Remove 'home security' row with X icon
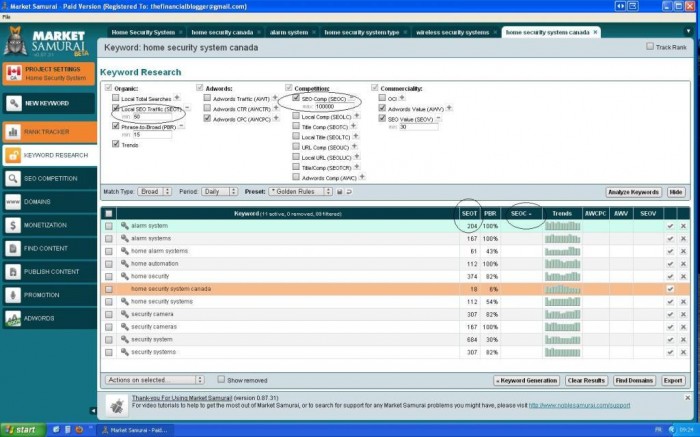 [x=683, y=276]
